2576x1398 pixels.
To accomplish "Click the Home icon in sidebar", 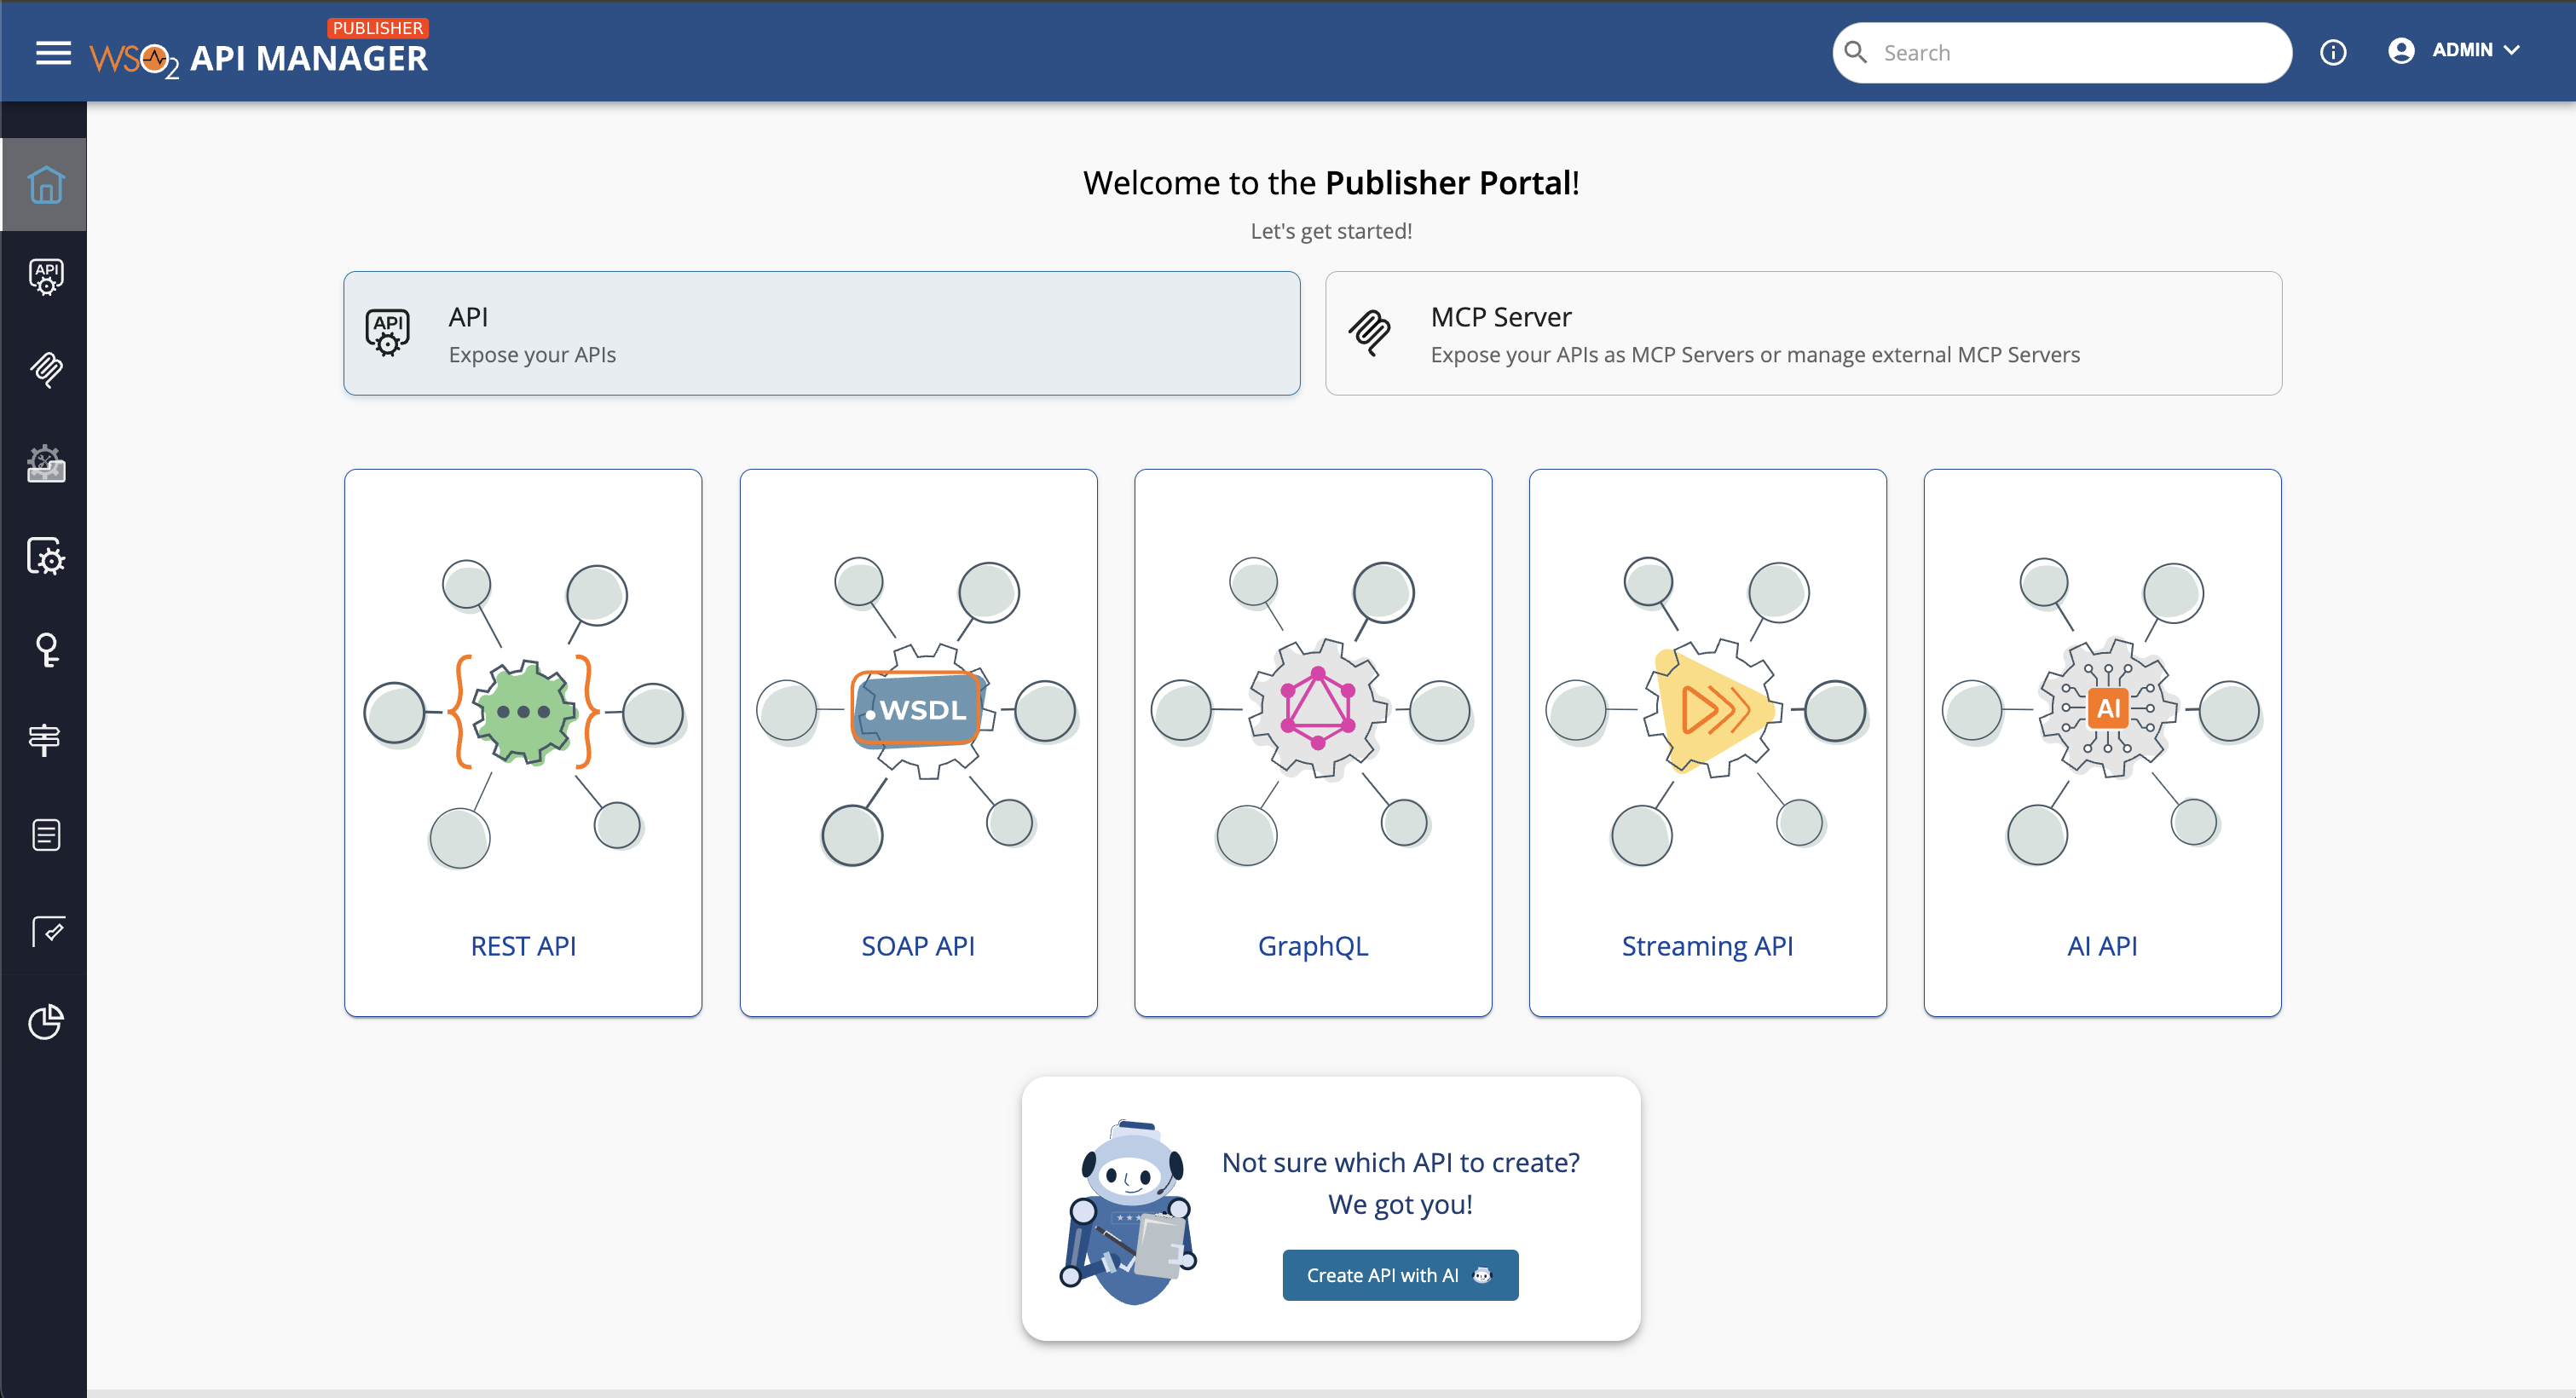I will 45,185.
